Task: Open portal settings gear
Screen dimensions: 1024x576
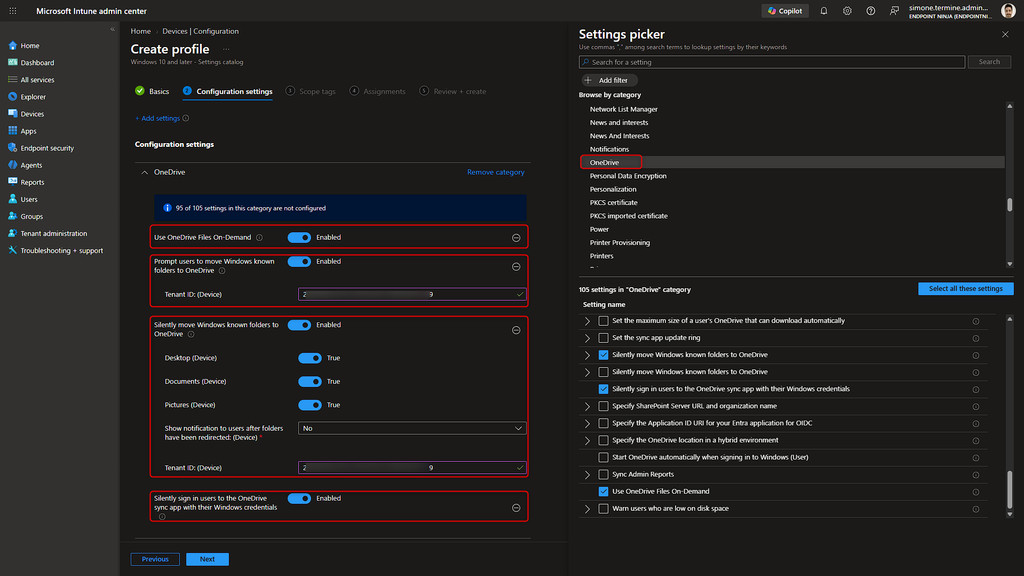Action: 847,11
